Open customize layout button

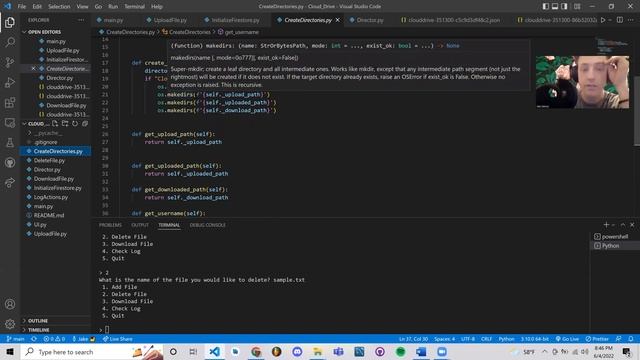click(x=577, y=7)
